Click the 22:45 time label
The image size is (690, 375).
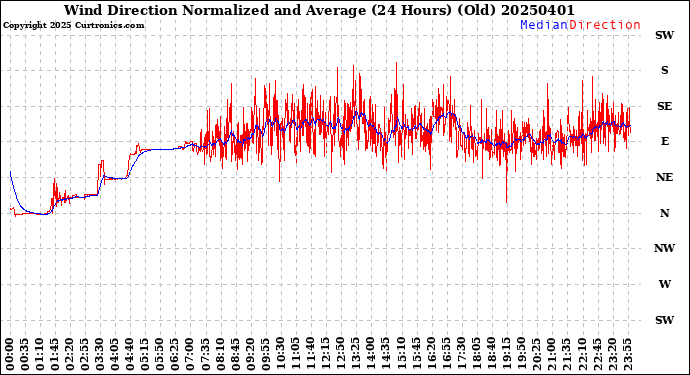[597, 354]
